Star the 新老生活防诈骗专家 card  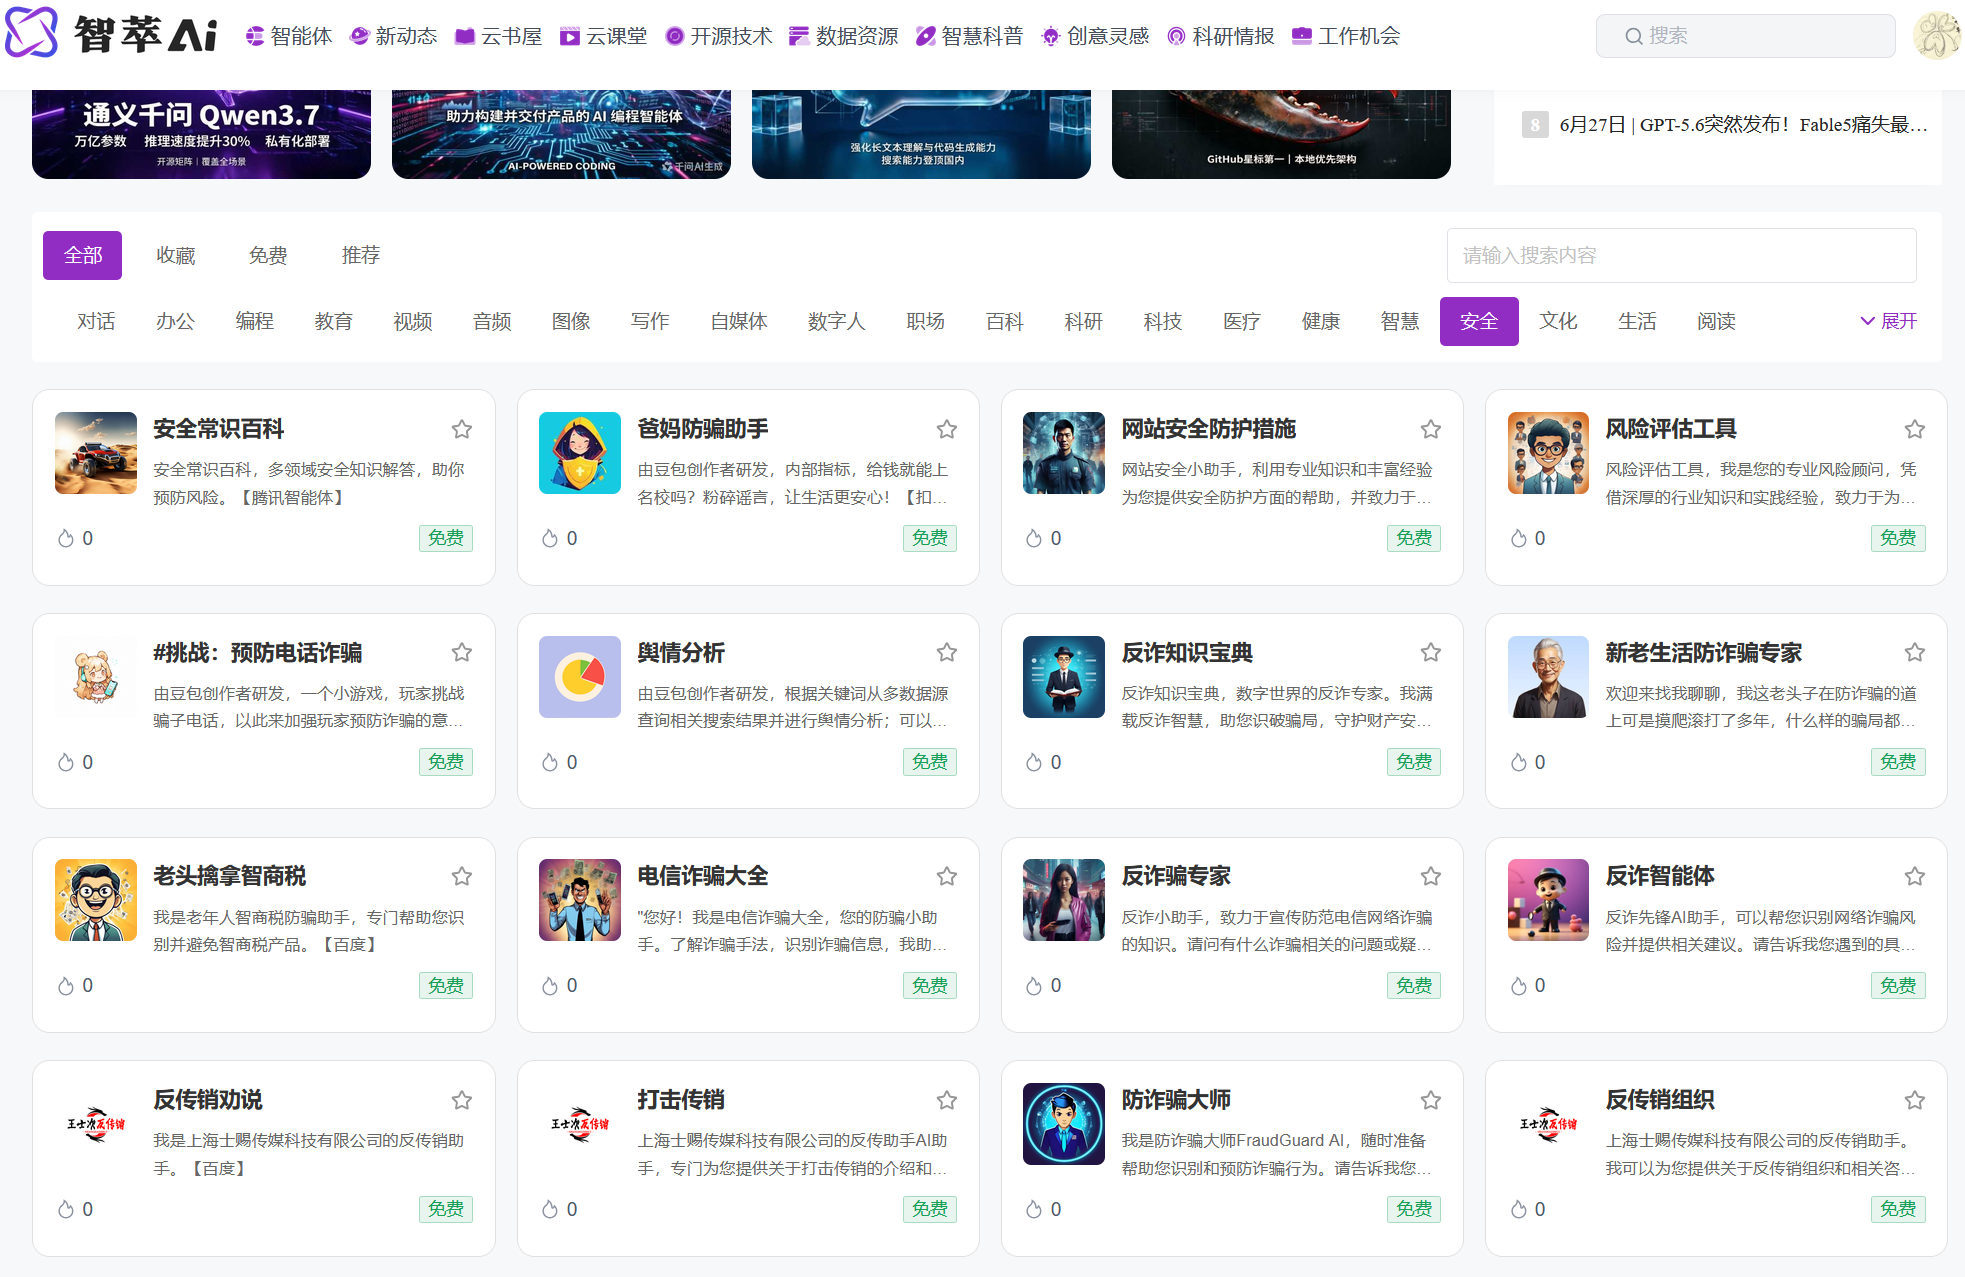[1914, 653]
